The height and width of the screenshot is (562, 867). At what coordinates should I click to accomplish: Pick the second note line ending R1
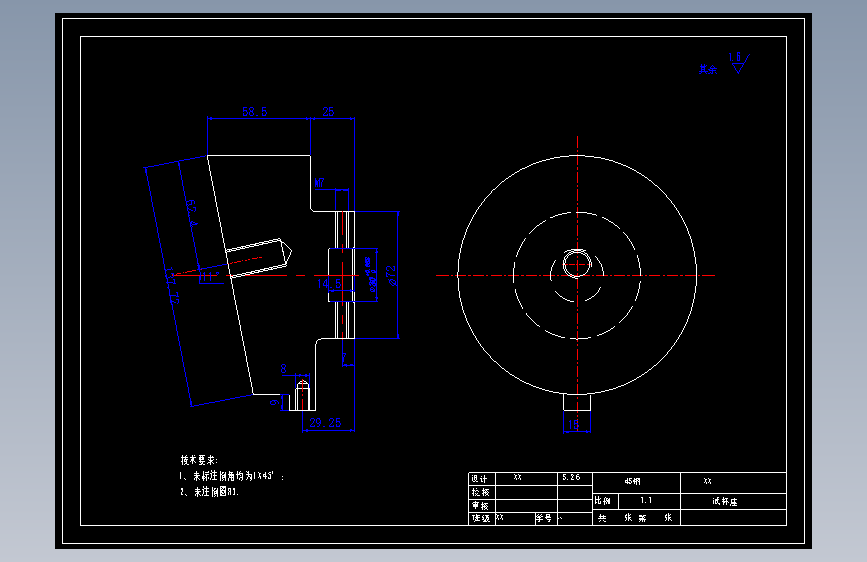[x=210, y=492]
